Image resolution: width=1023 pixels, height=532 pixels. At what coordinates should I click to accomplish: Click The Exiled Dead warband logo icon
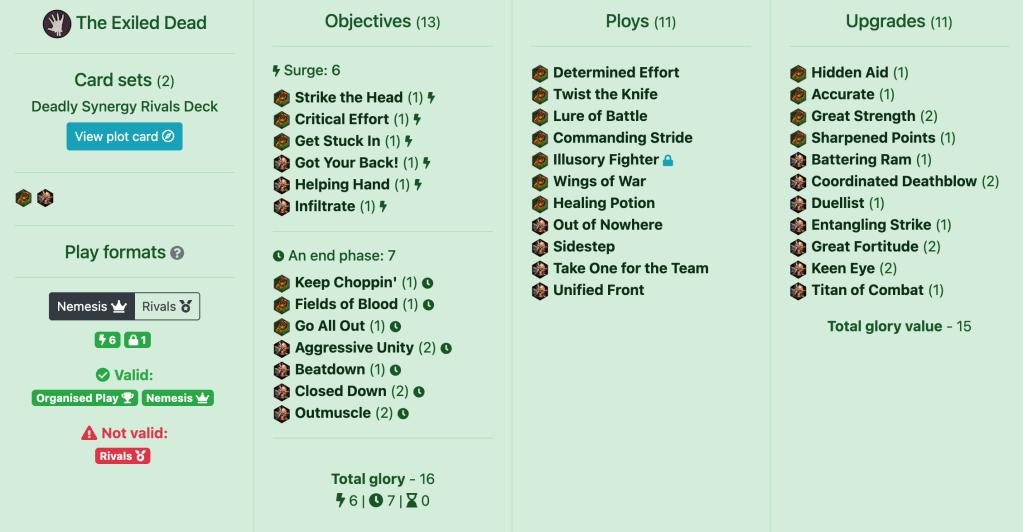point(57,23)
